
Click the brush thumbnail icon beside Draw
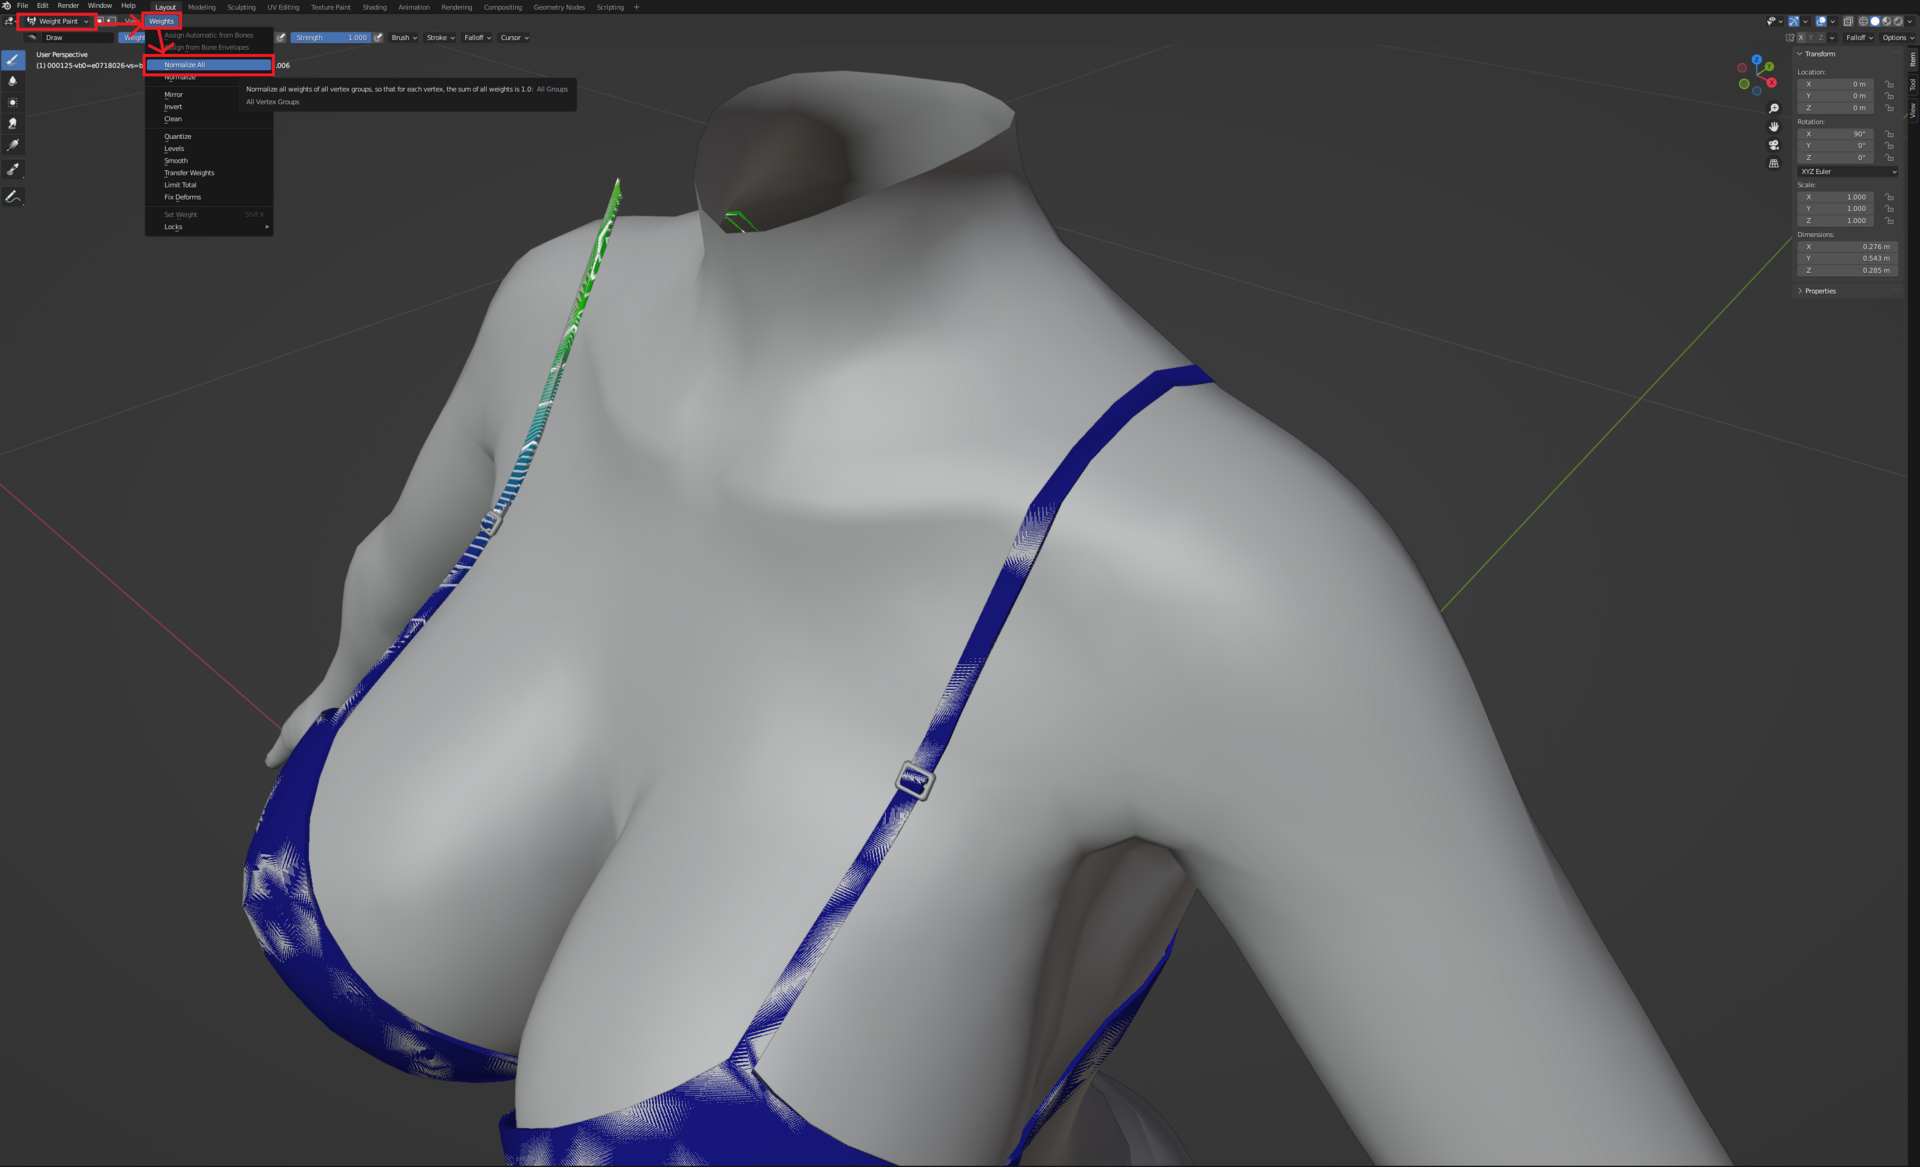point(33,37)
